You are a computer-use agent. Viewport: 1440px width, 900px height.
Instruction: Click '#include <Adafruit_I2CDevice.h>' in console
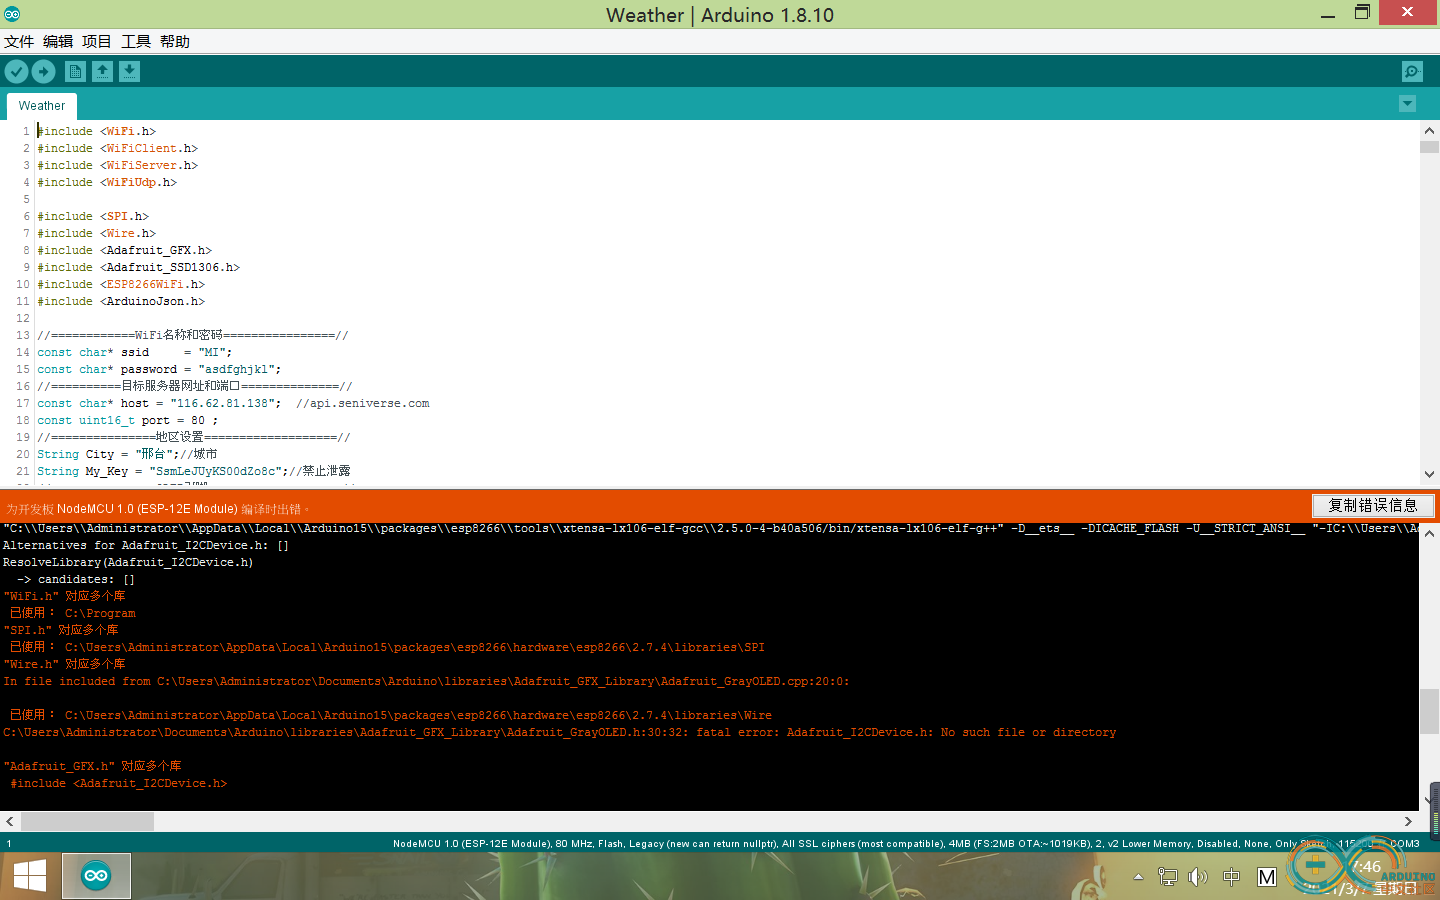(x=119, y=783)
